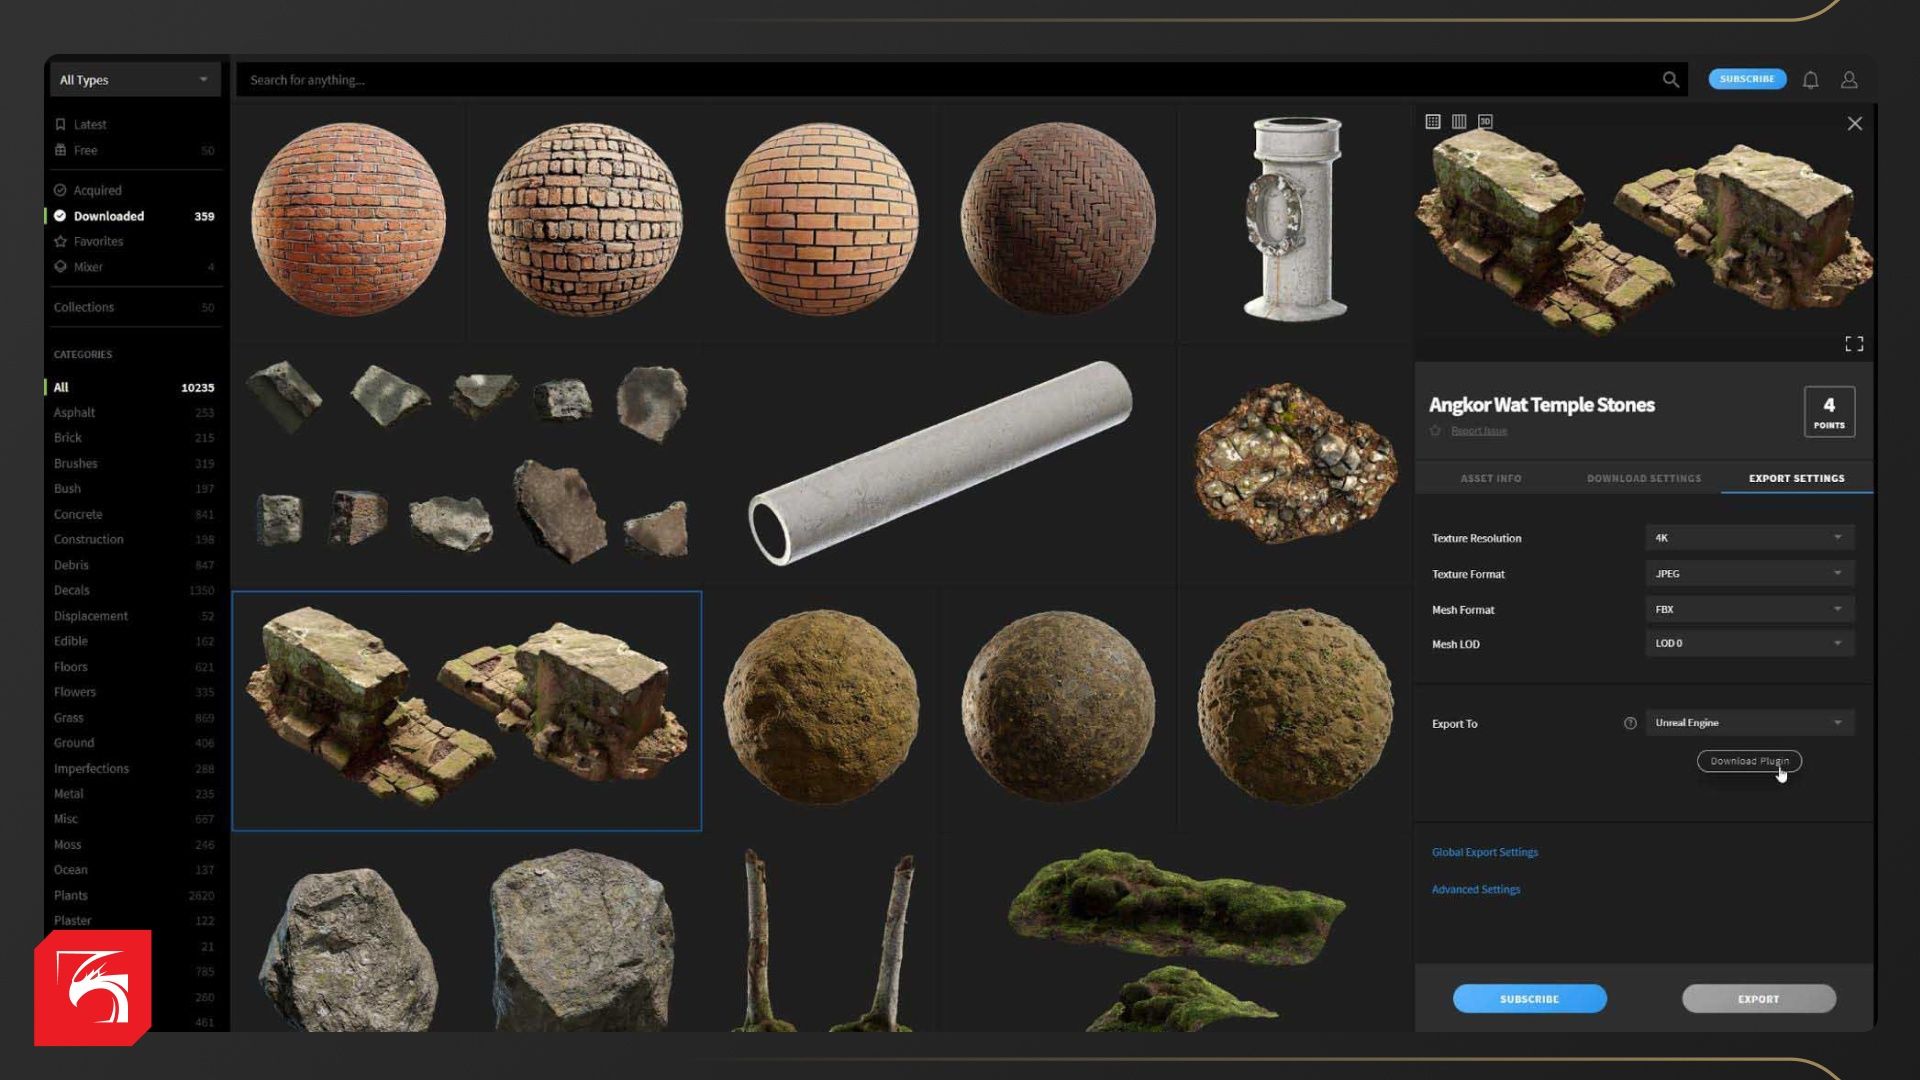Open Texture Resolution 4K dropdown
Image resolution: width=1920 pixels, height=1080 pixels.
point(1749,538)
